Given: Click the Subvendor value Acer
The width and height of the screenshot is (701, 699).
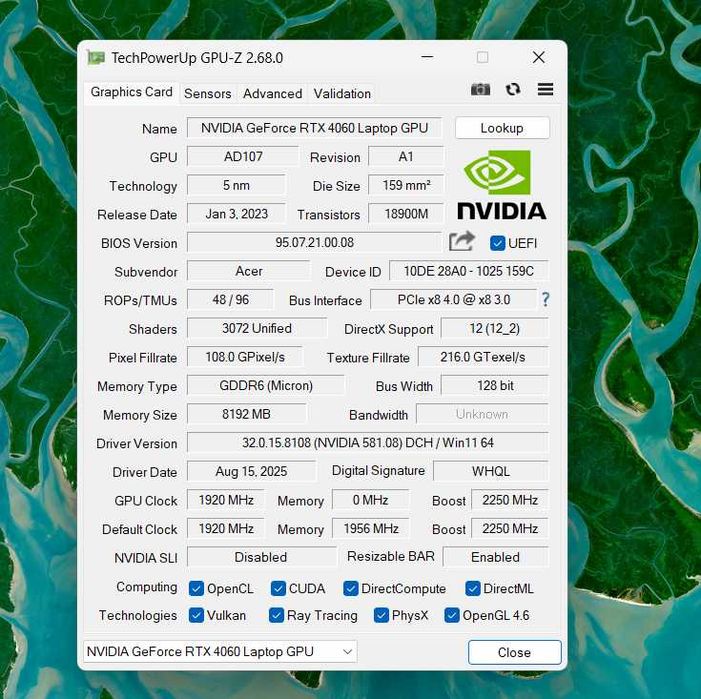Looking at the screenshot, I should point(249,271).
